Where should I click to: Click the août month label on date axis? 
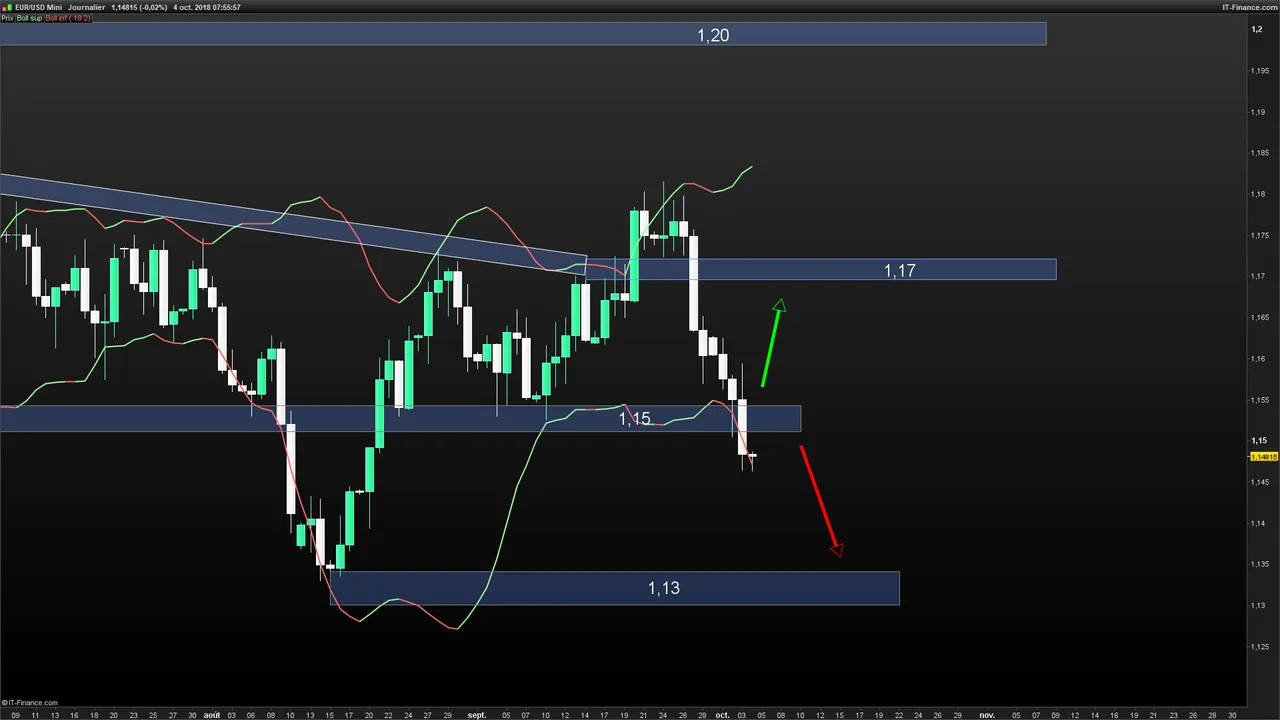[x=212, y=715]
